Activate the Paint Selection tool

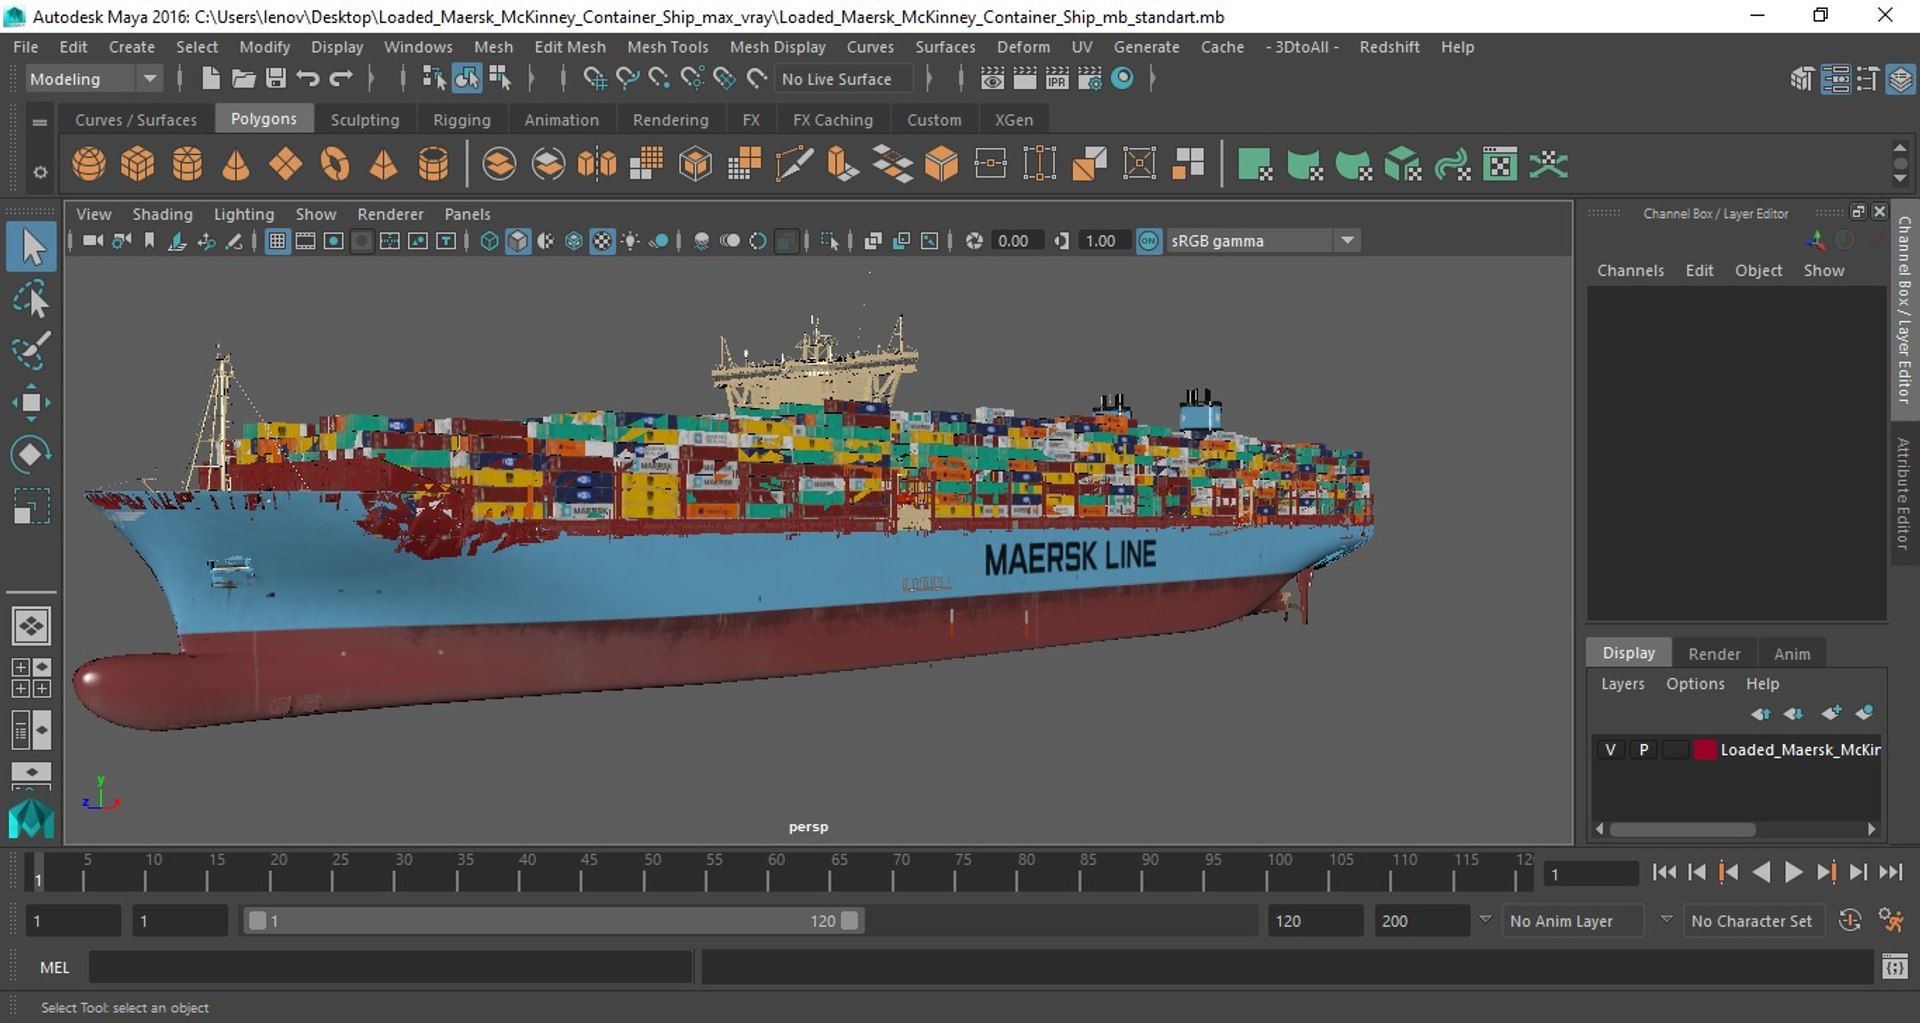31,350
